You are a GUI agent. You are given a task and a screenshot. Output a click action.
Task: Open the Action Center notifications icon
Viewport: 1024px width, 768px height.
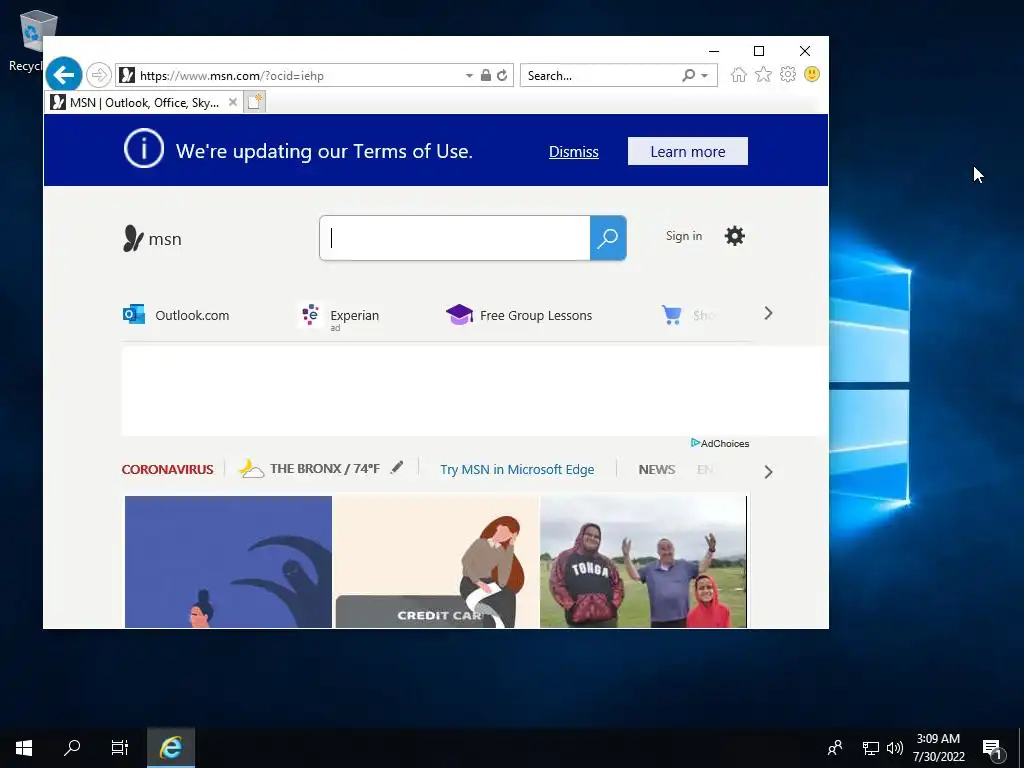[993, 749]
